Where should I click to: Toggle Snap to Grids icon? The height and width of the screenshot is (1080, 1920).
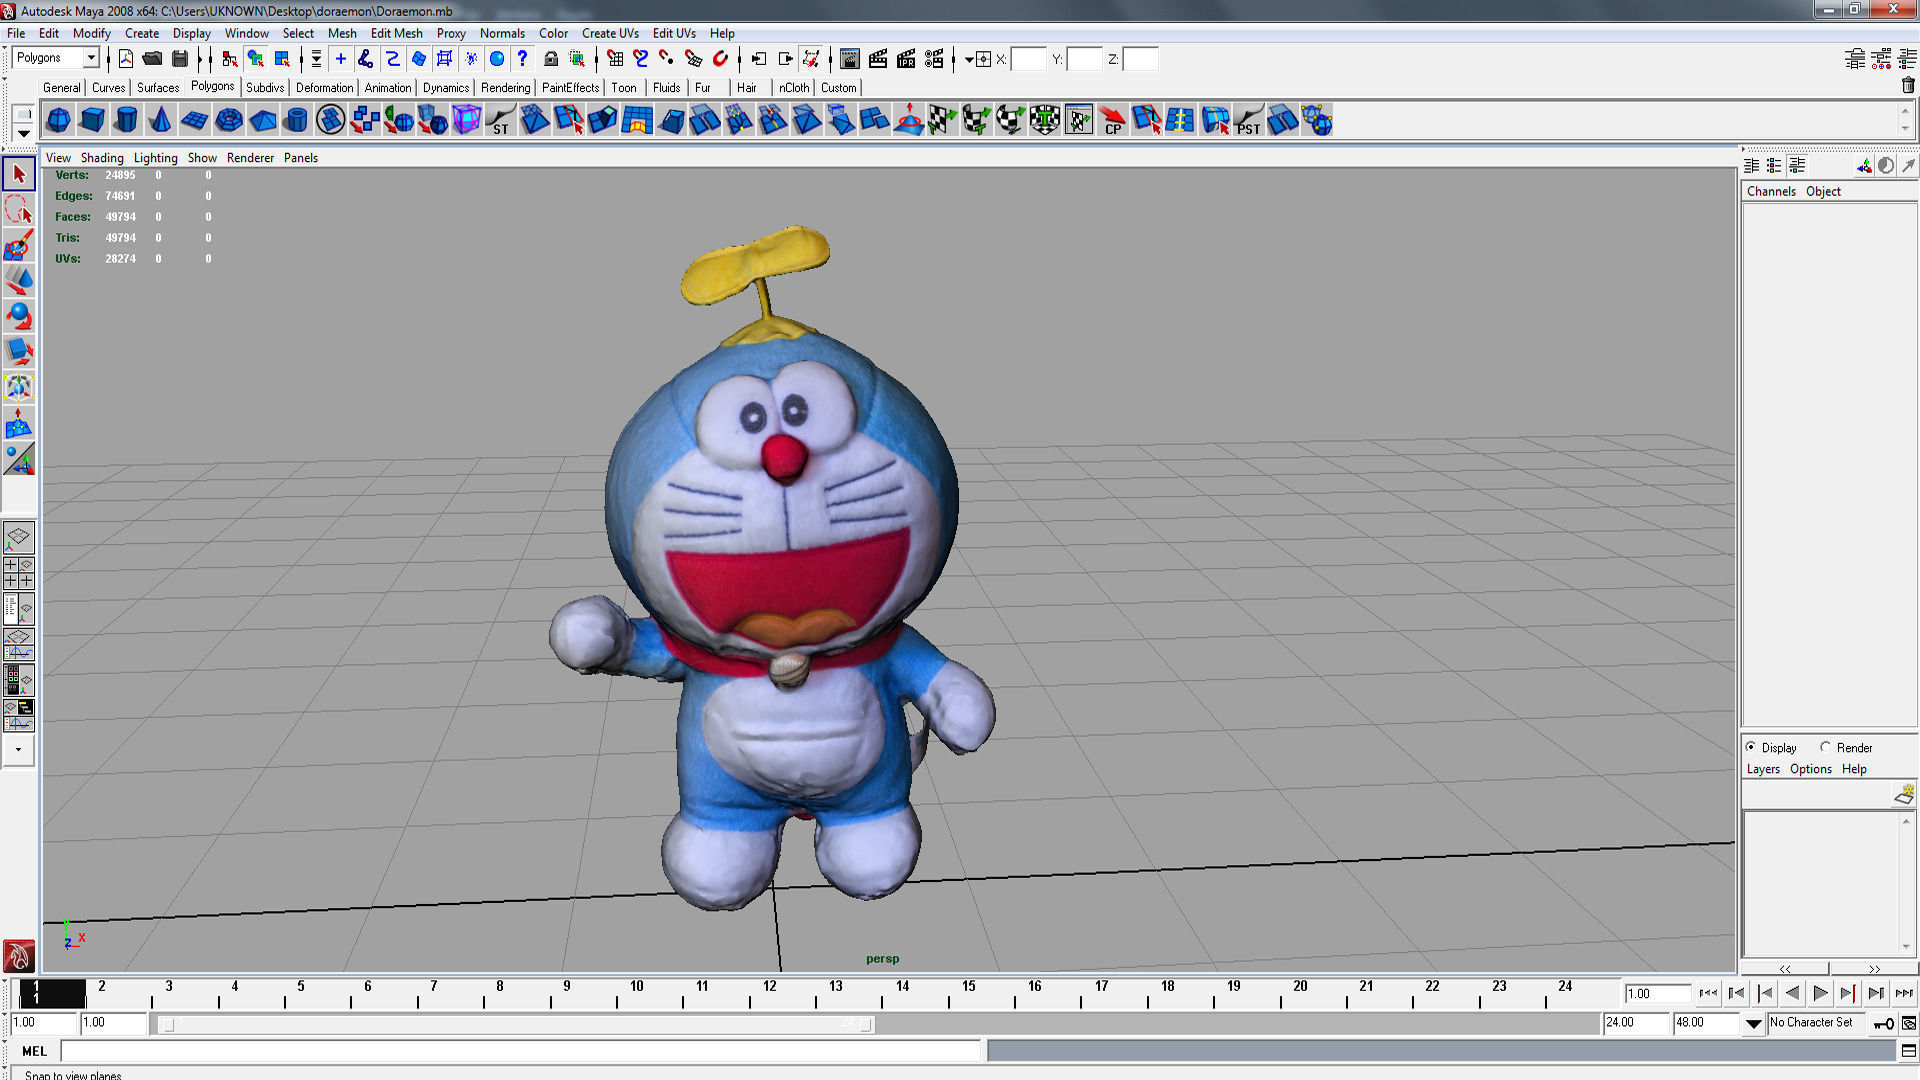coord(615,59)
